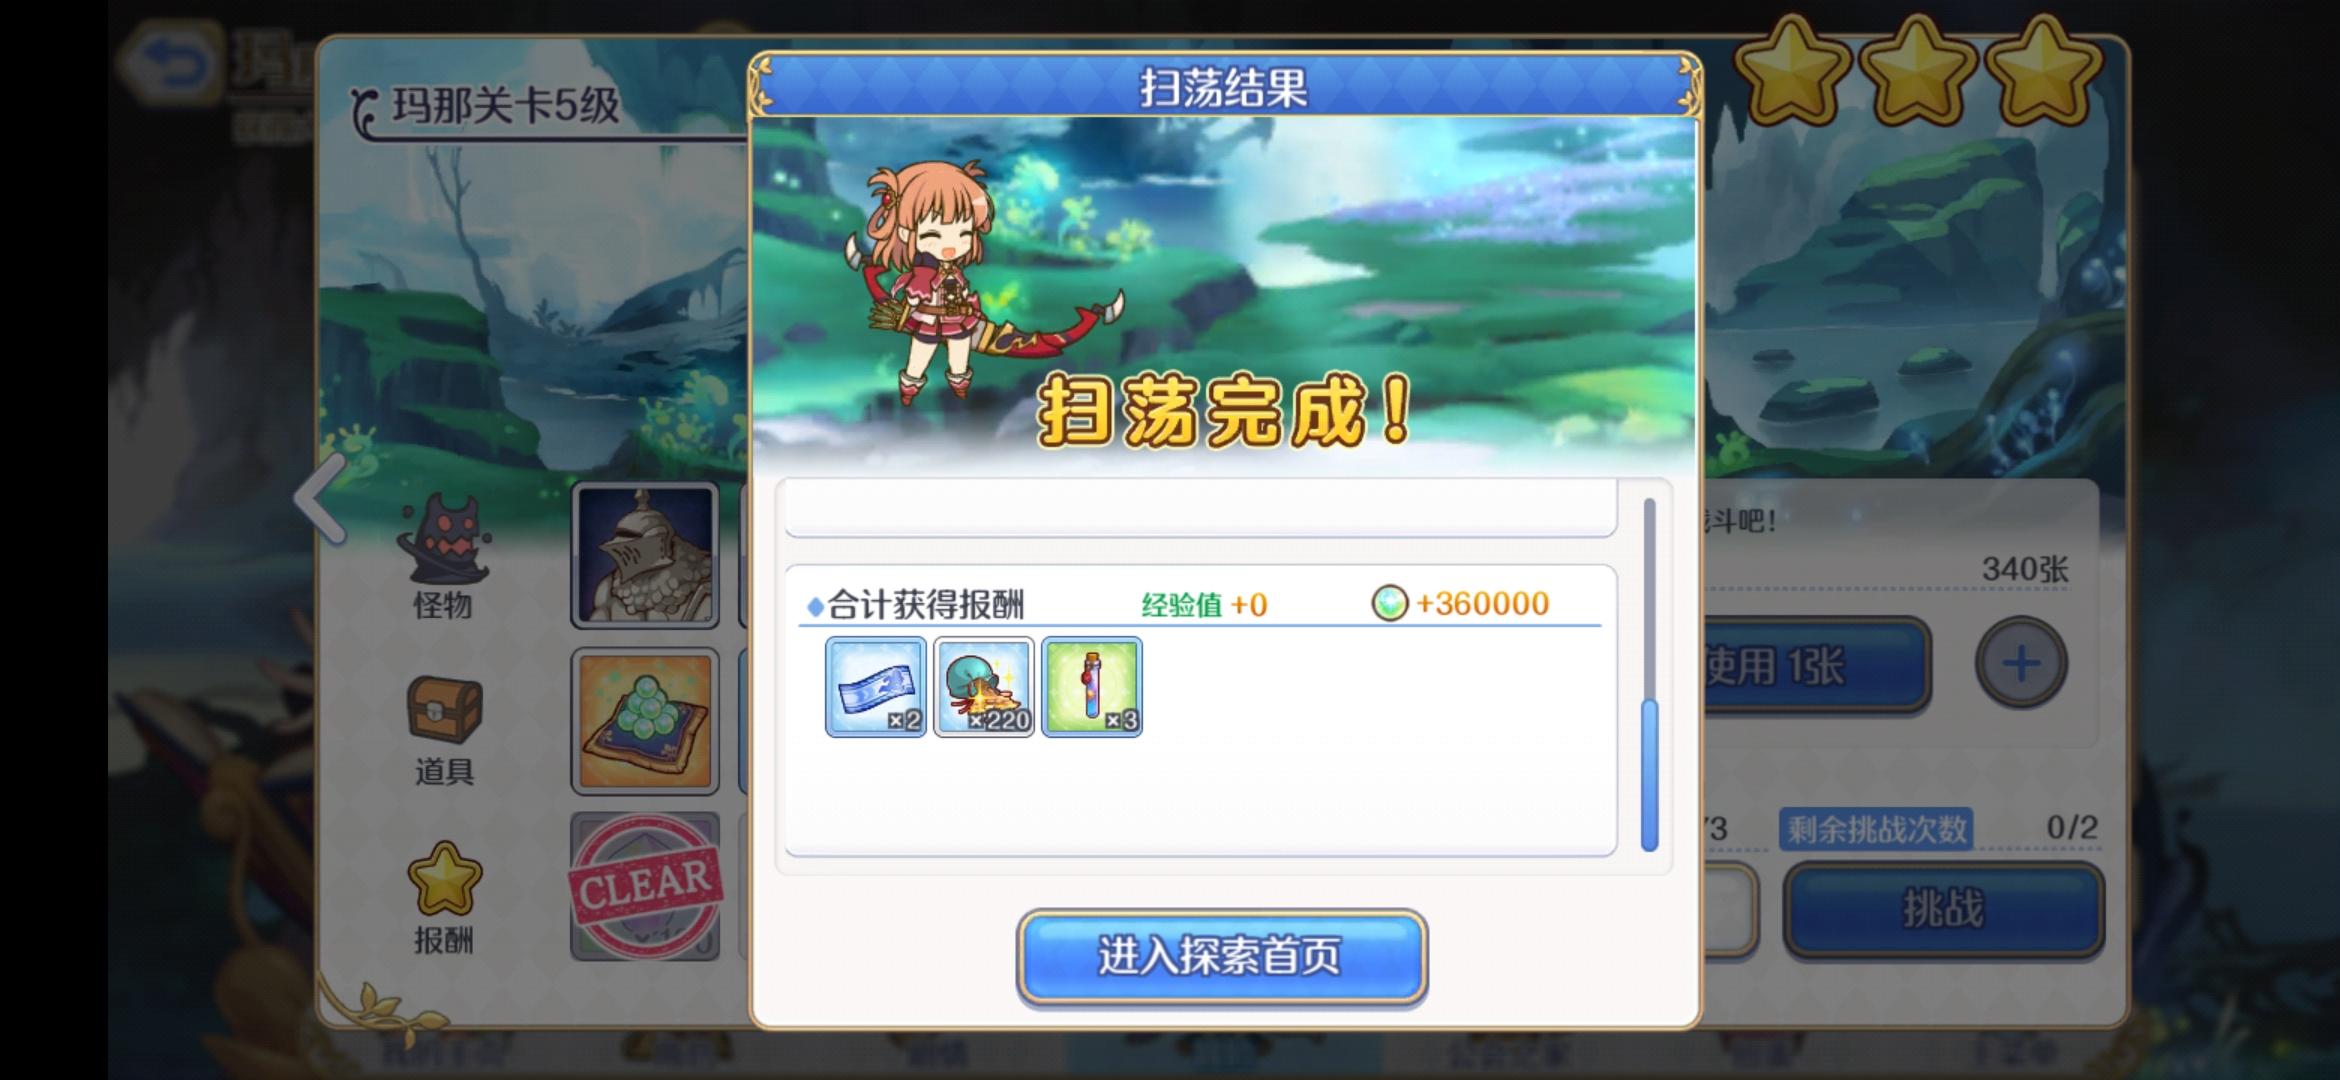Click the armored knight monster thumbnail

pyautogui.click(x=645, y=556)
